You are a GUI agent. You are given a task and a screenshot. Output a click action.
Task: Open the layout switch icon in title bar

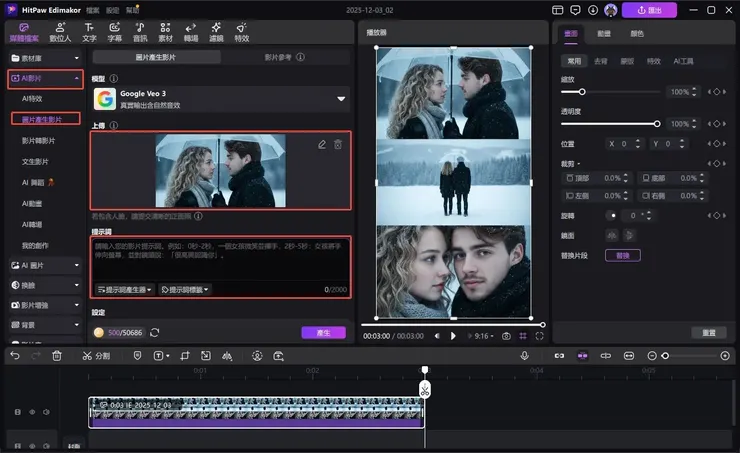point(557,10)
